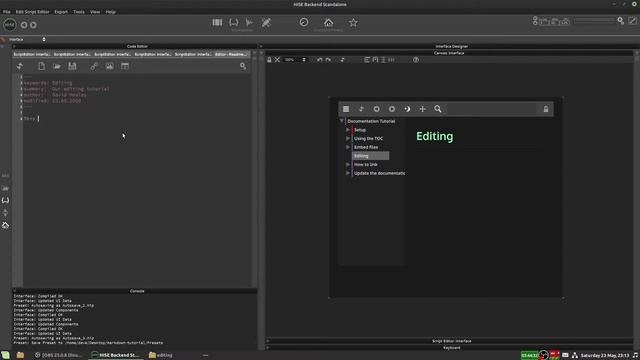Image resolution: width=640 pixels, height=360 pixels.
Task: Expand the Script Editor Interface panel bar
Action: coord(451,341)
